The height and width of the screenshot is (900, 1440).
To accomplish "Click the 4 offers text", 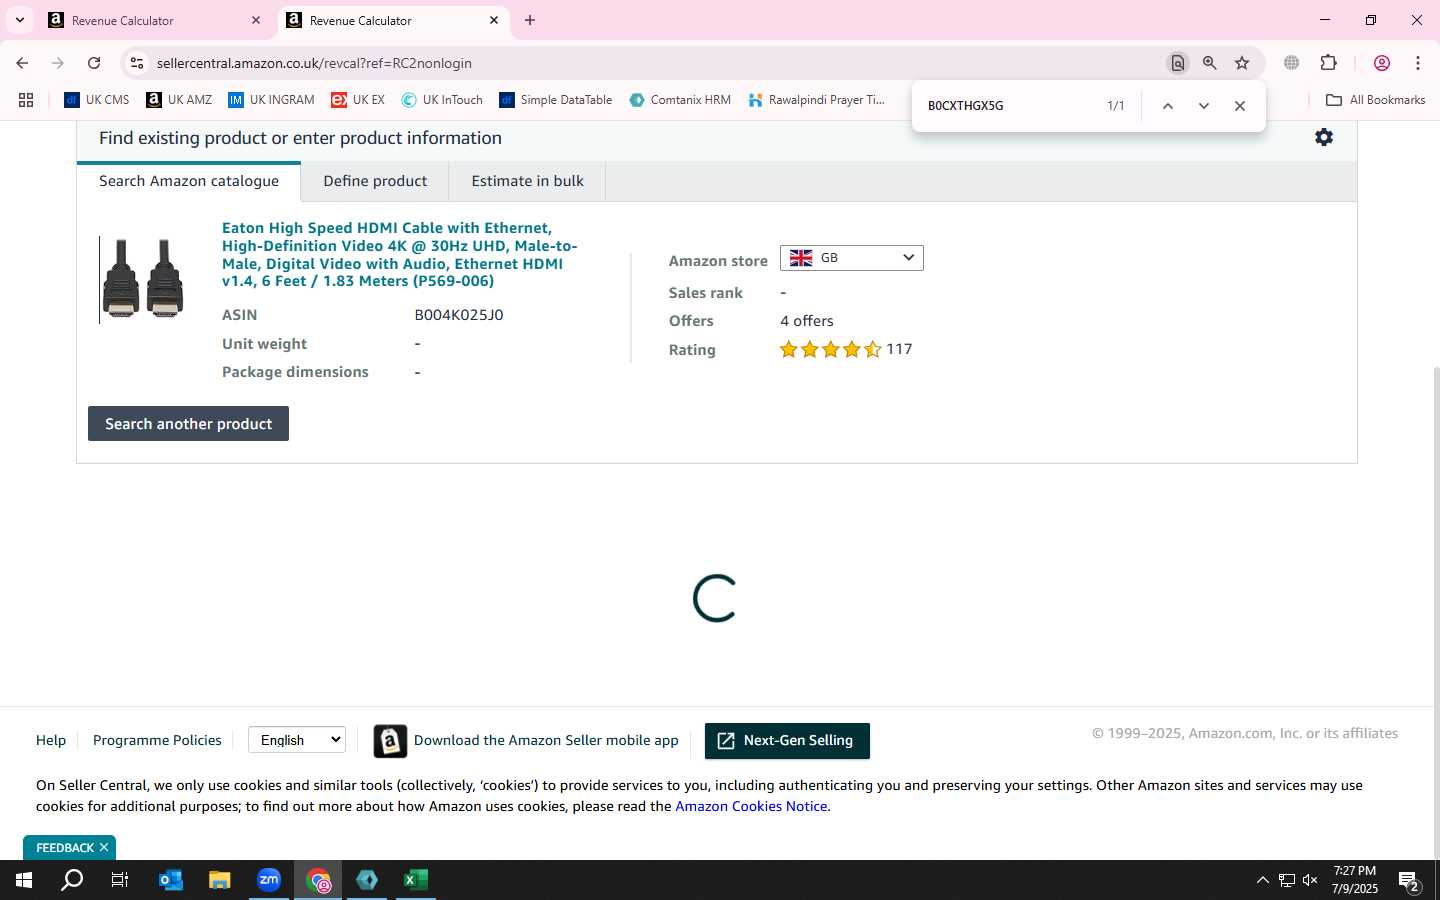I will pos(807,321).
